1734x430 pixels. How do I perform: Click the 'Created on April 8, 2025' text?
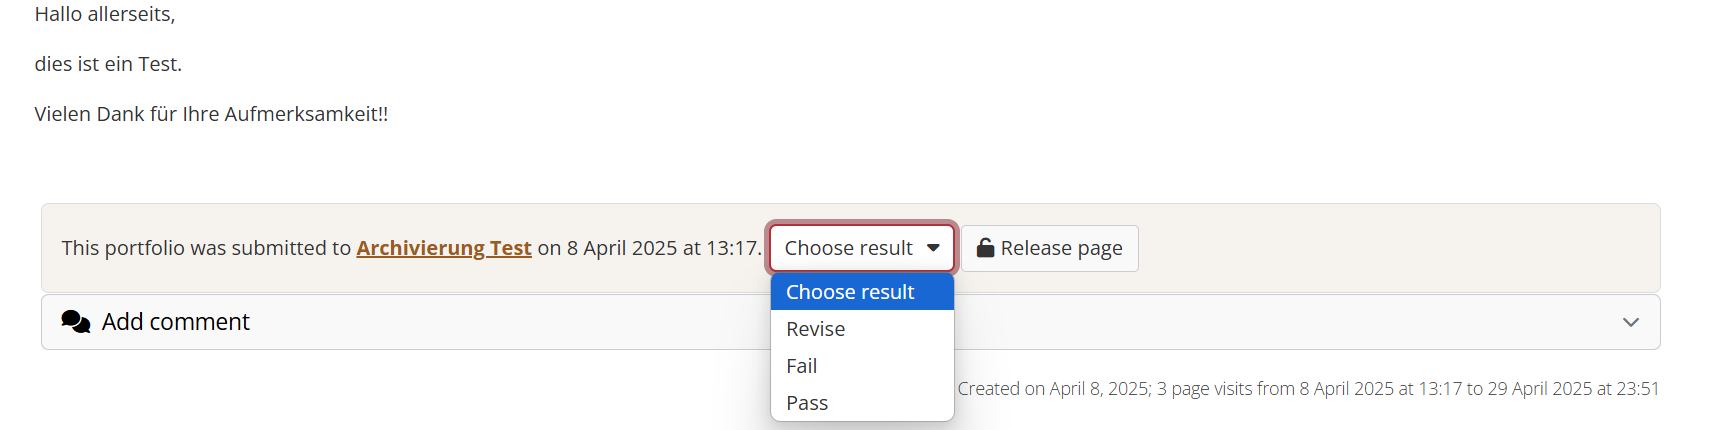tap(1052, 389)
